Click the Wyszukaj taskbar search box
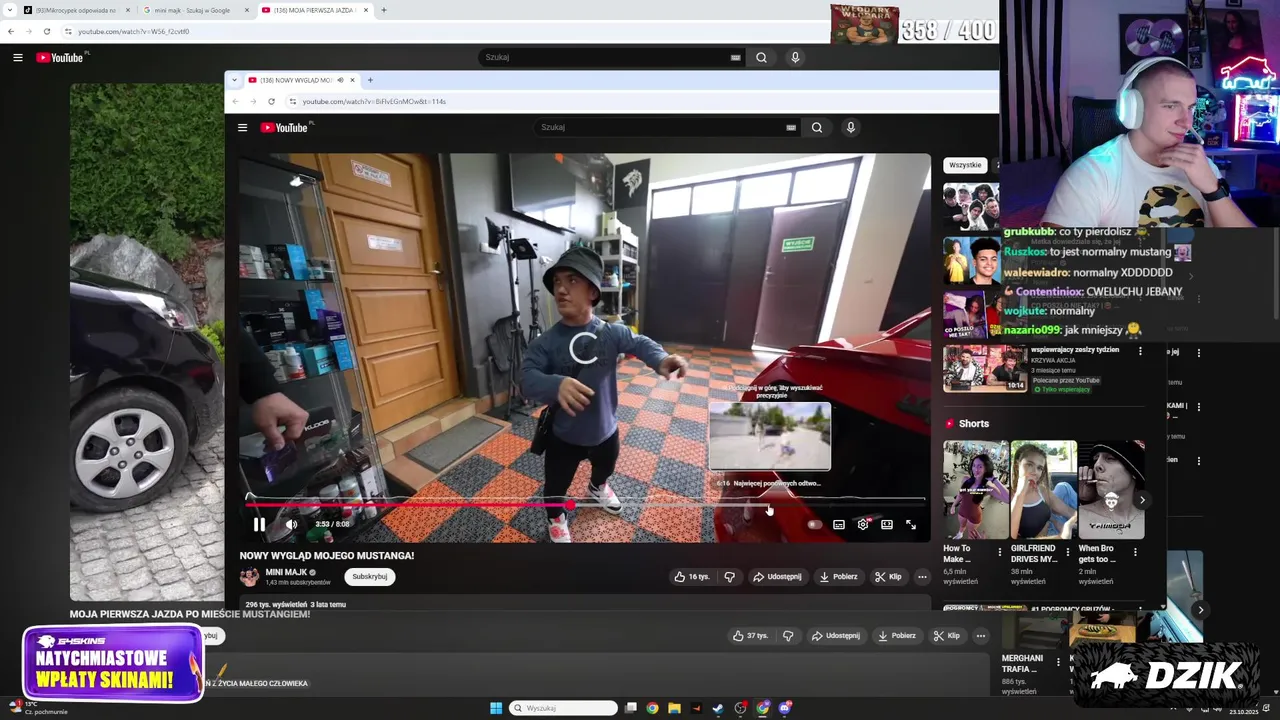This screenshot has height=720, width=1280. (x=563, y=708)
